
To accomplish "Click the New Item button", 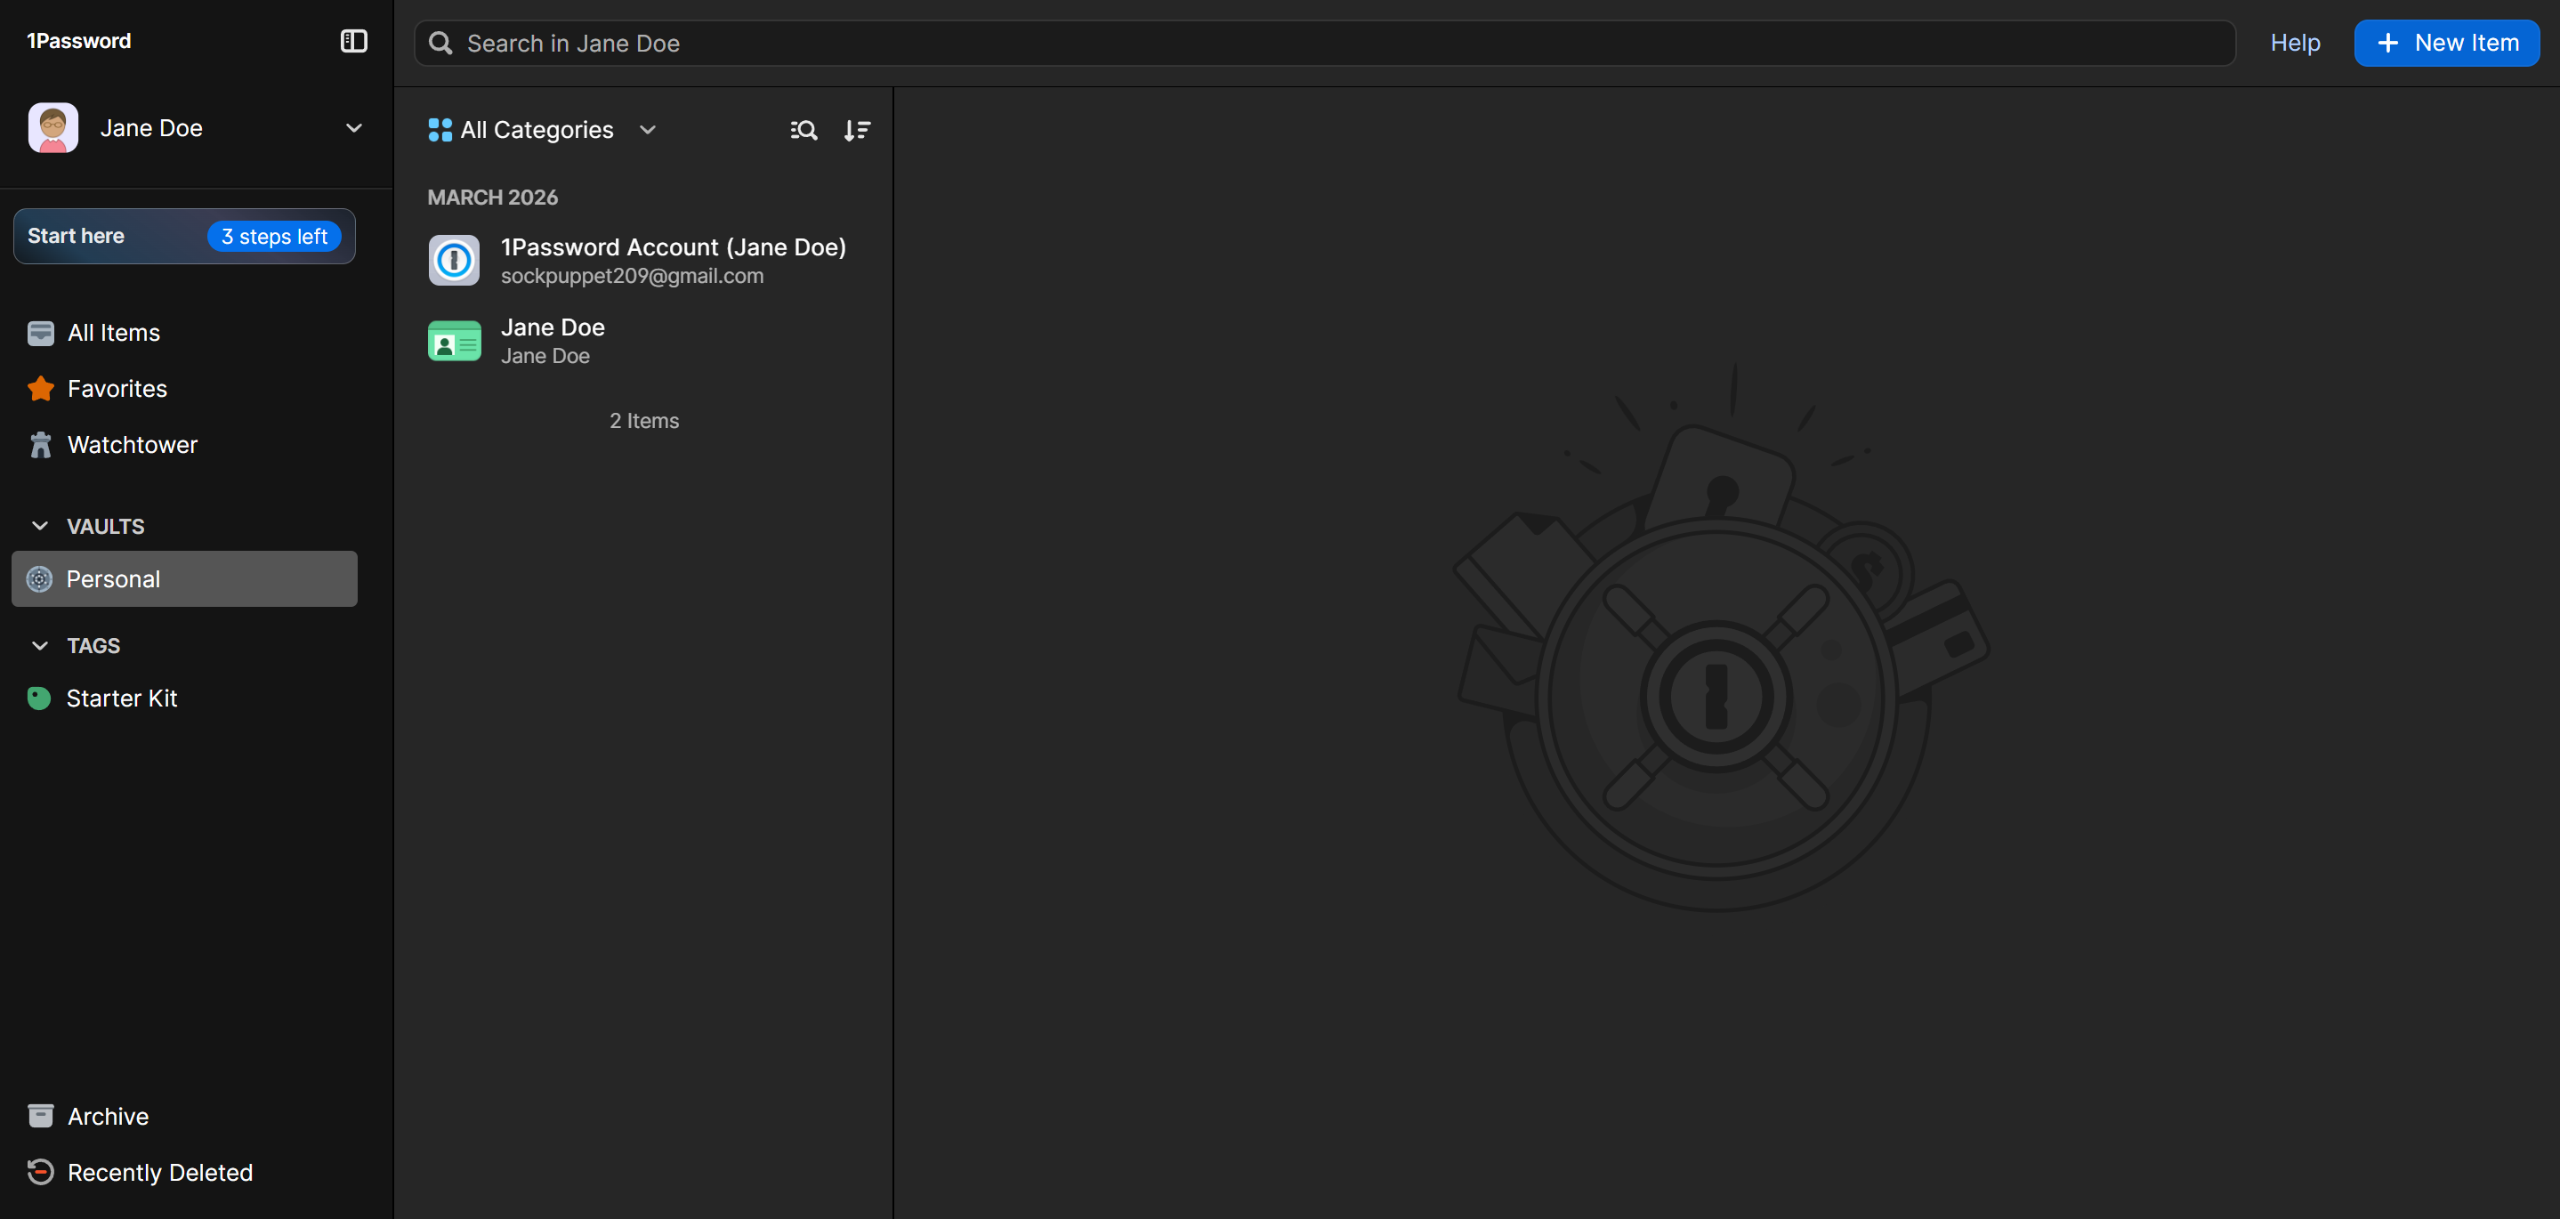I will (x=2446, y=43).
